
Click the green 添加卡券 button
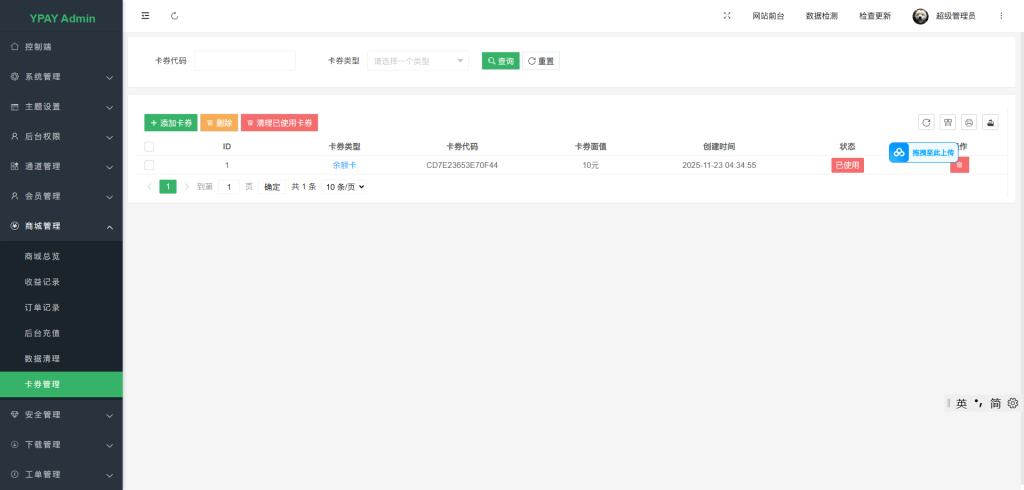point(170,123)
